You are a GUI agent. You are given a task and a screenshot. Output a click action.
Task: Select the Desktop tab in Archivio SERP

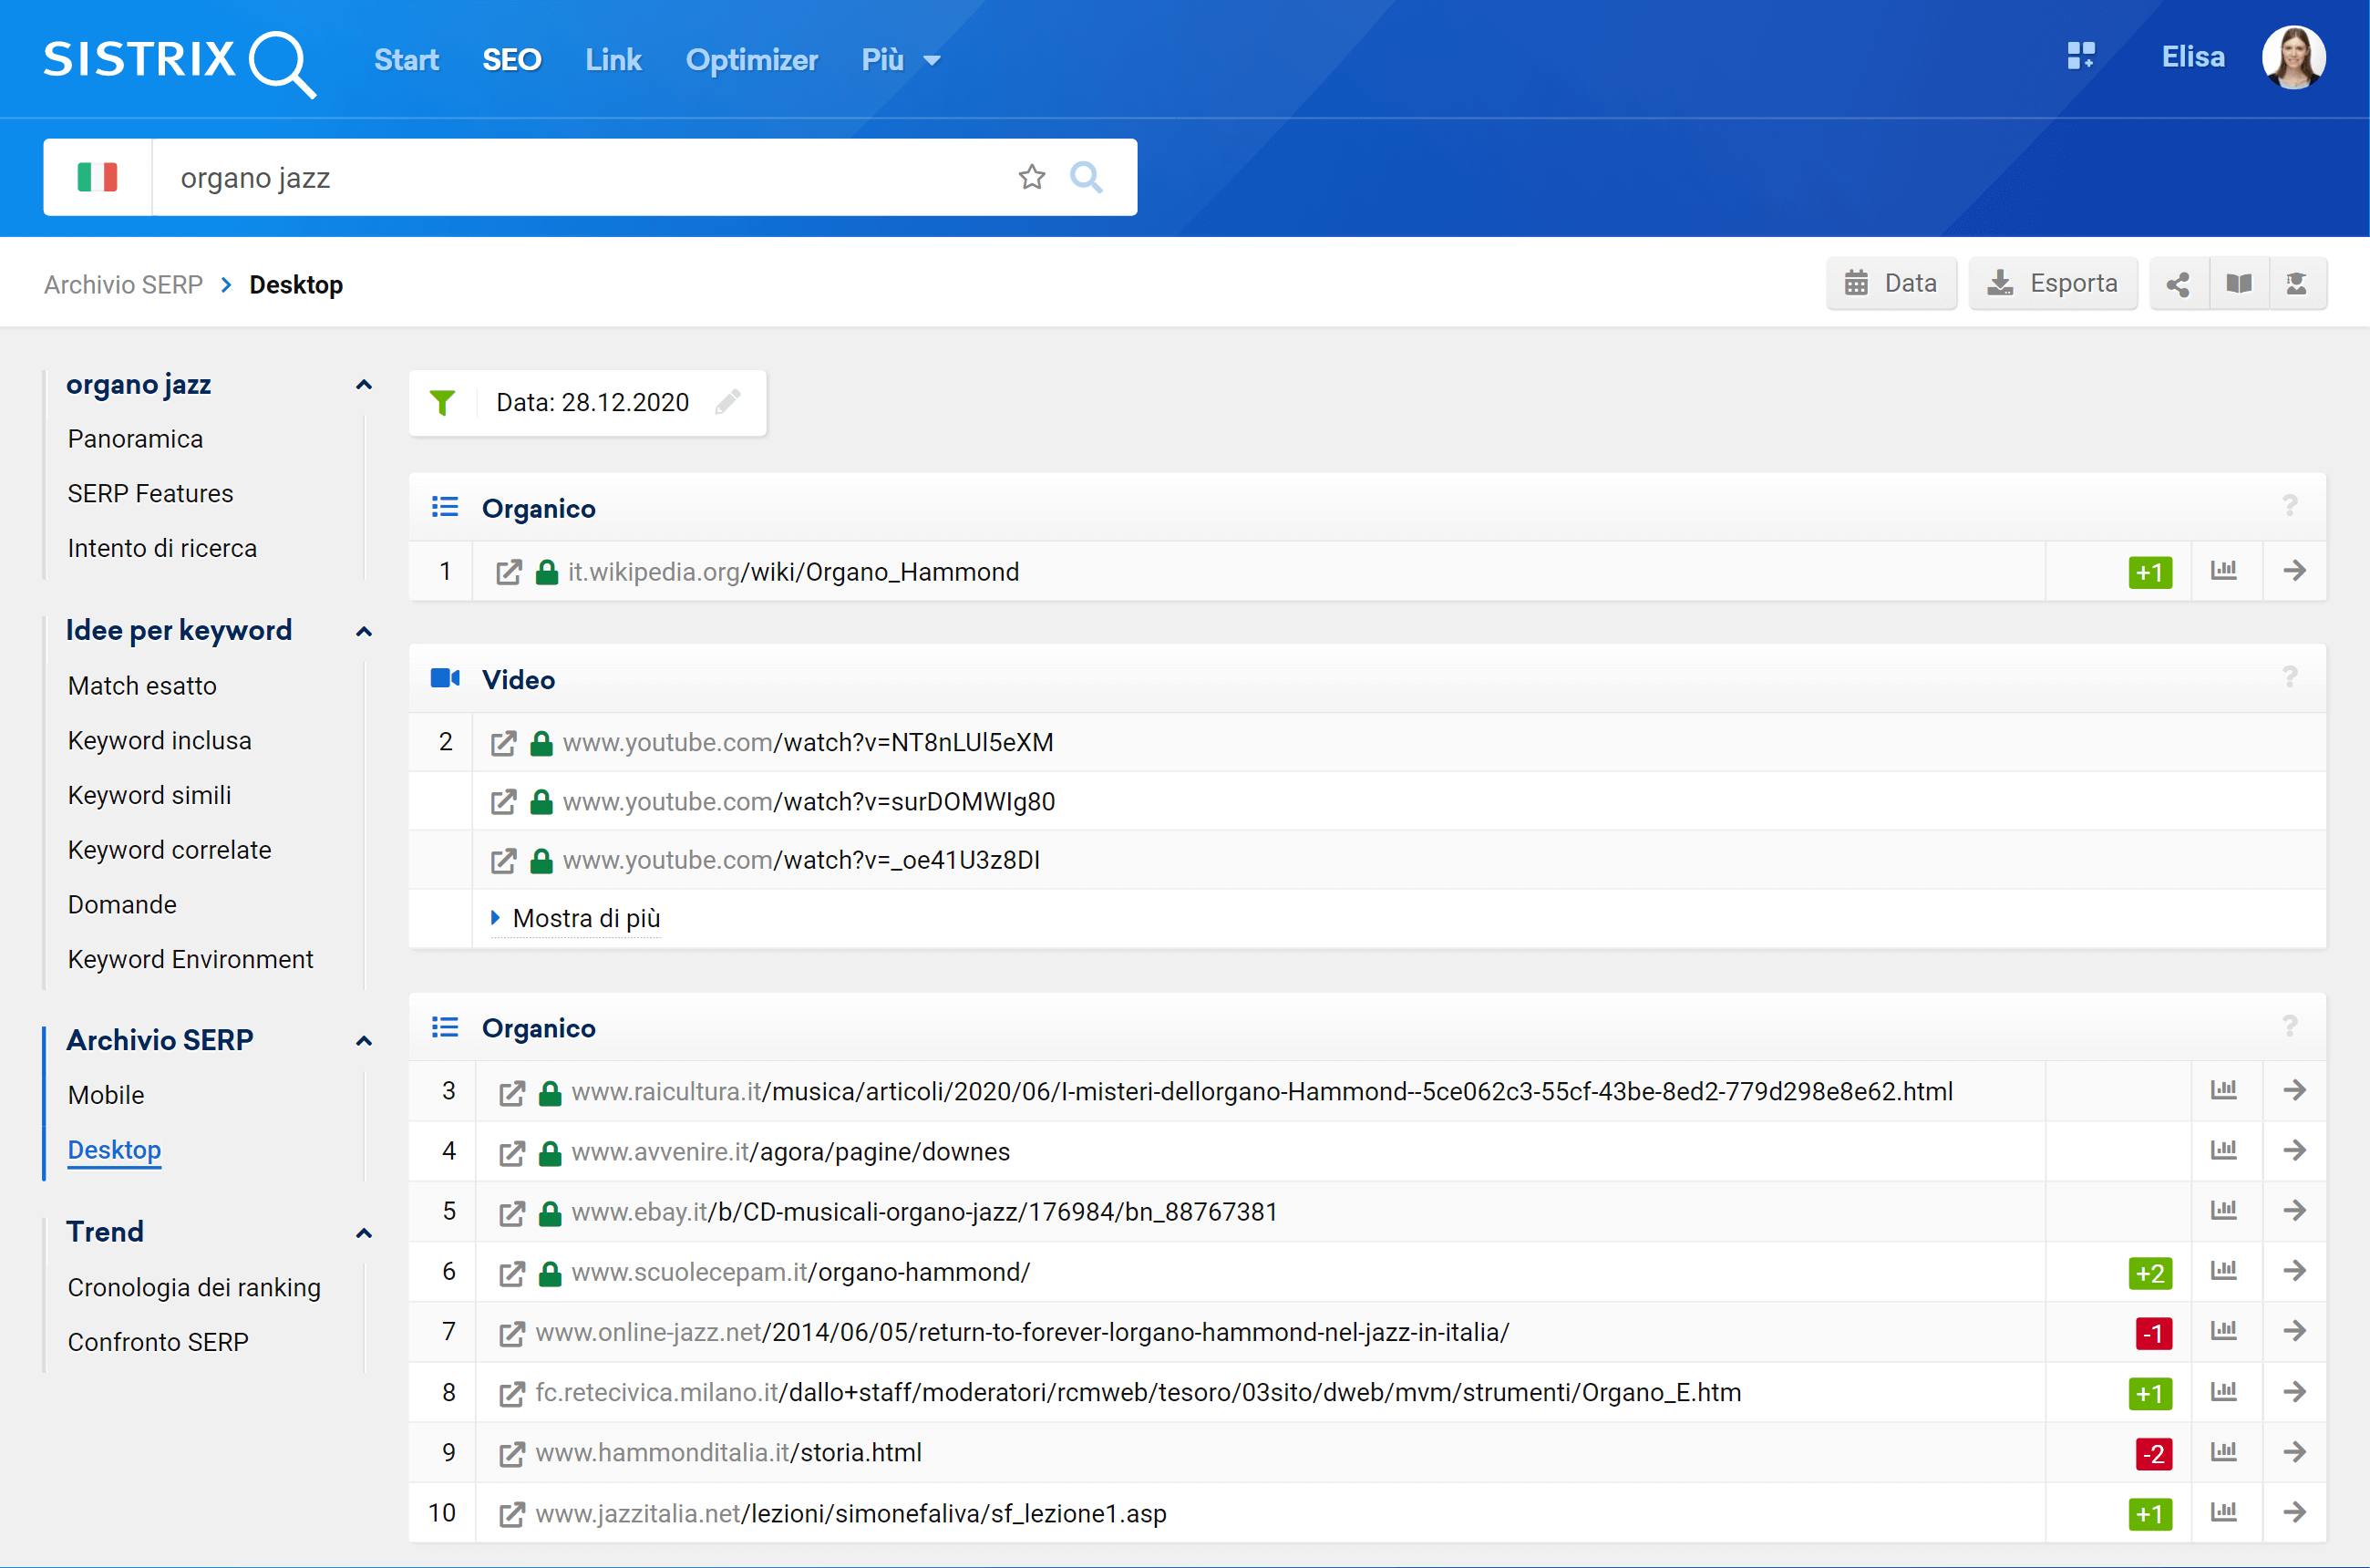pos(112,1150)
